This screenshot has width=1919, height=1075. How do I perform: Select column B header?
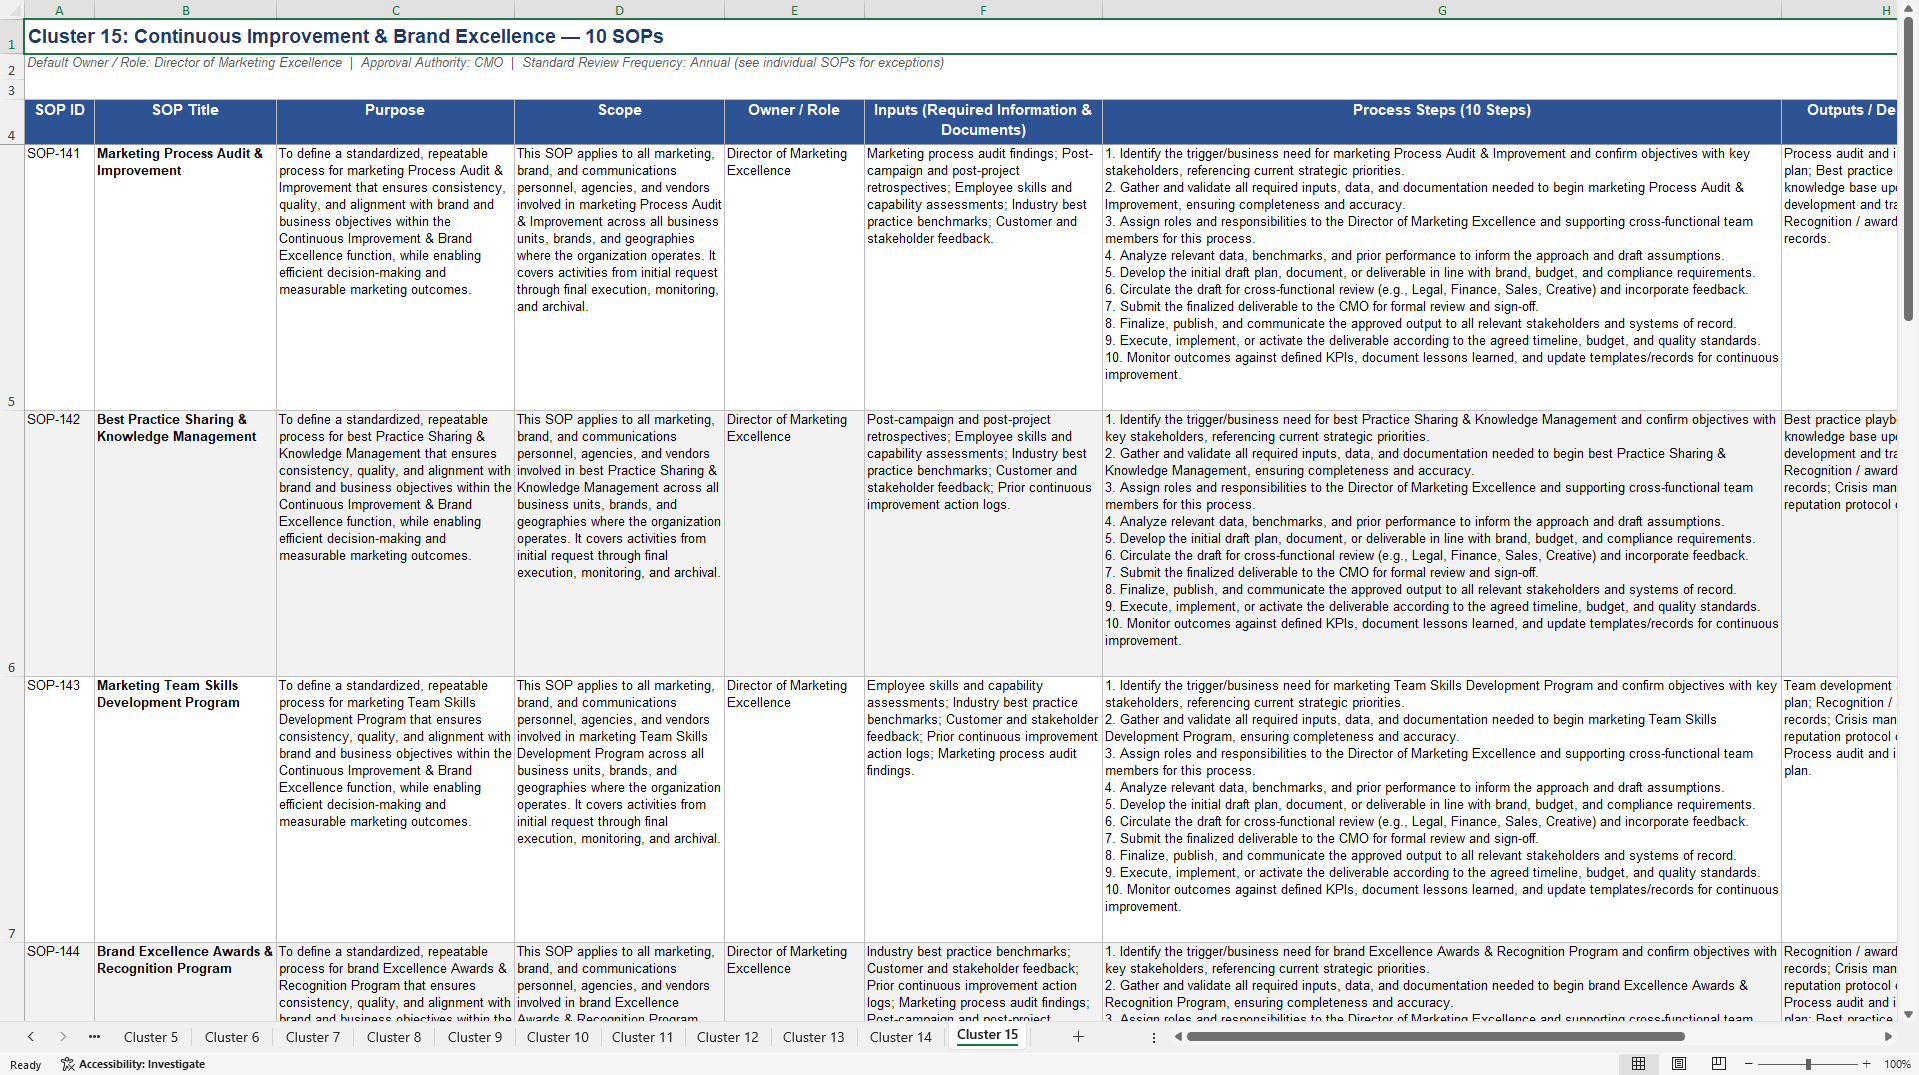tap(185, 10)
